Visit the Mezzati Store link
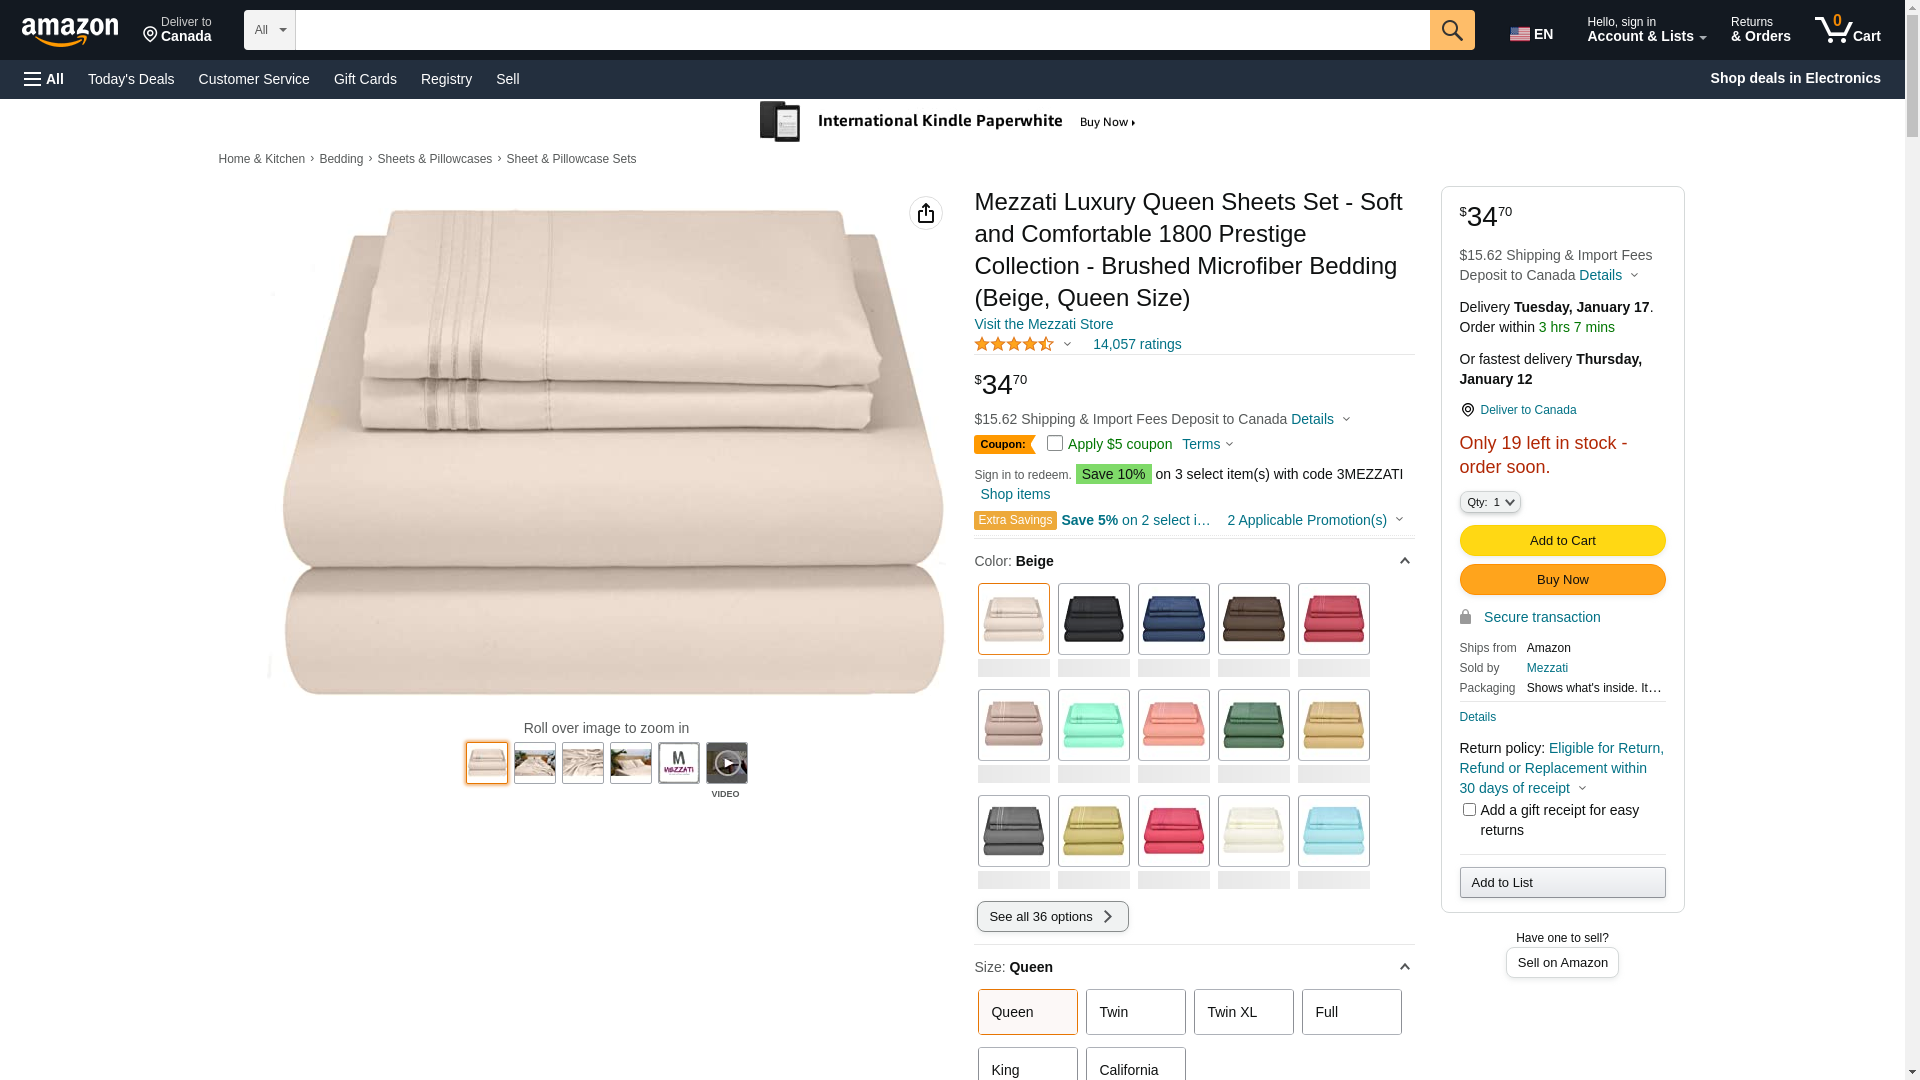1920x1080 pixels. 1043,324
